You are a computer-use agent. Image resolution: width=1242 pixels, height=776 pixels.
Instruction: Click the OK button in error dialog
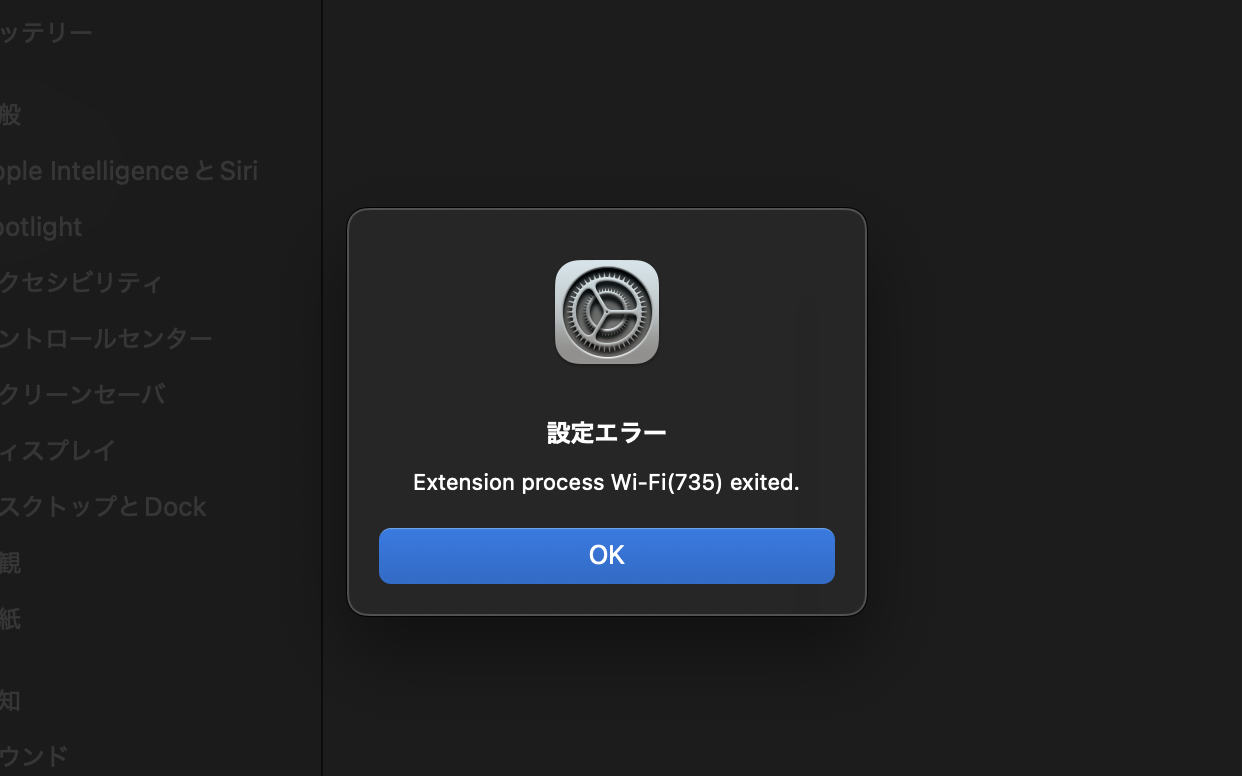(x=606, y=555)
